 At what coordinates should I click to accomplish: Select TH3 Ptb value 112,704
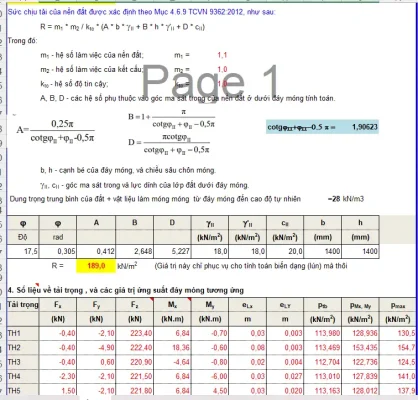pos(323,362)
